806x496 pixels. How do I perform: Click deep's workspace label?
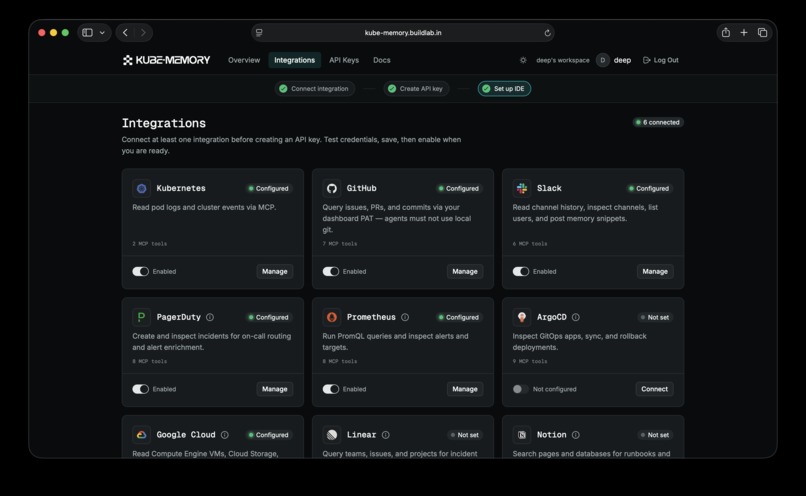coord(563,60)
